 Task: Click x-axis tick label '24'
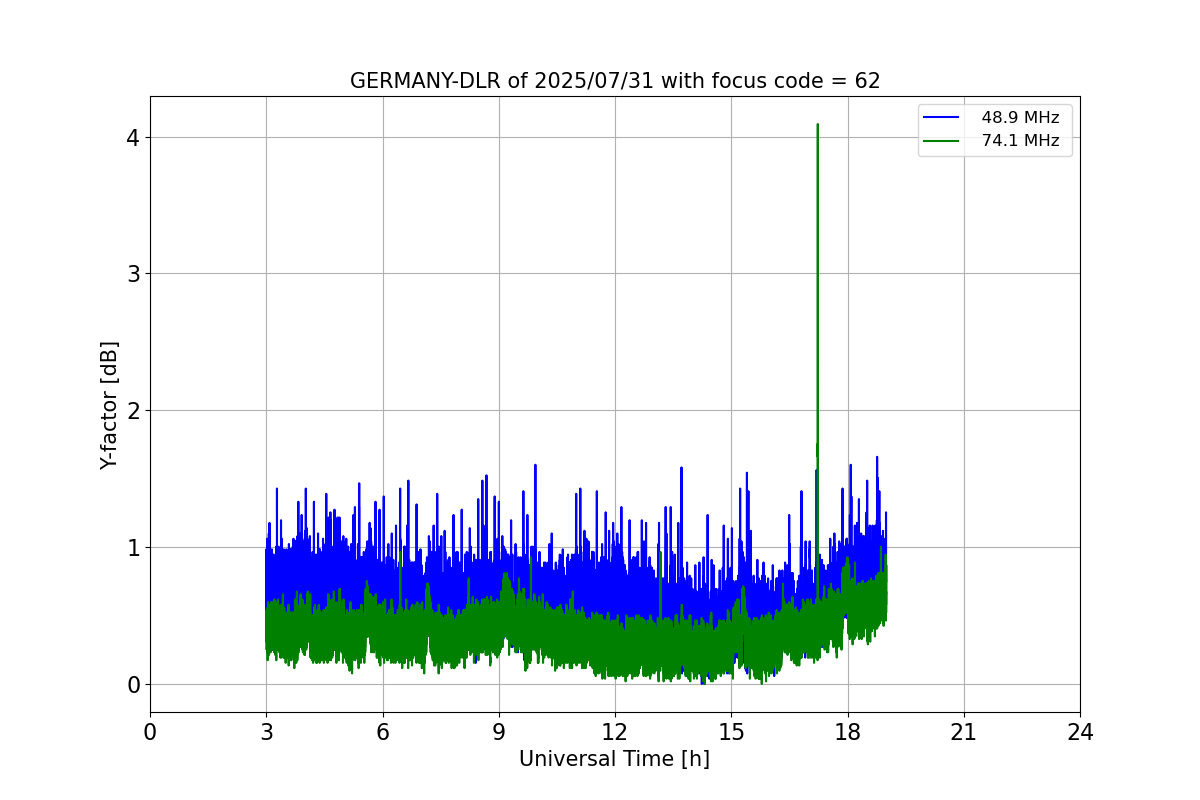tap(1080, 732)
